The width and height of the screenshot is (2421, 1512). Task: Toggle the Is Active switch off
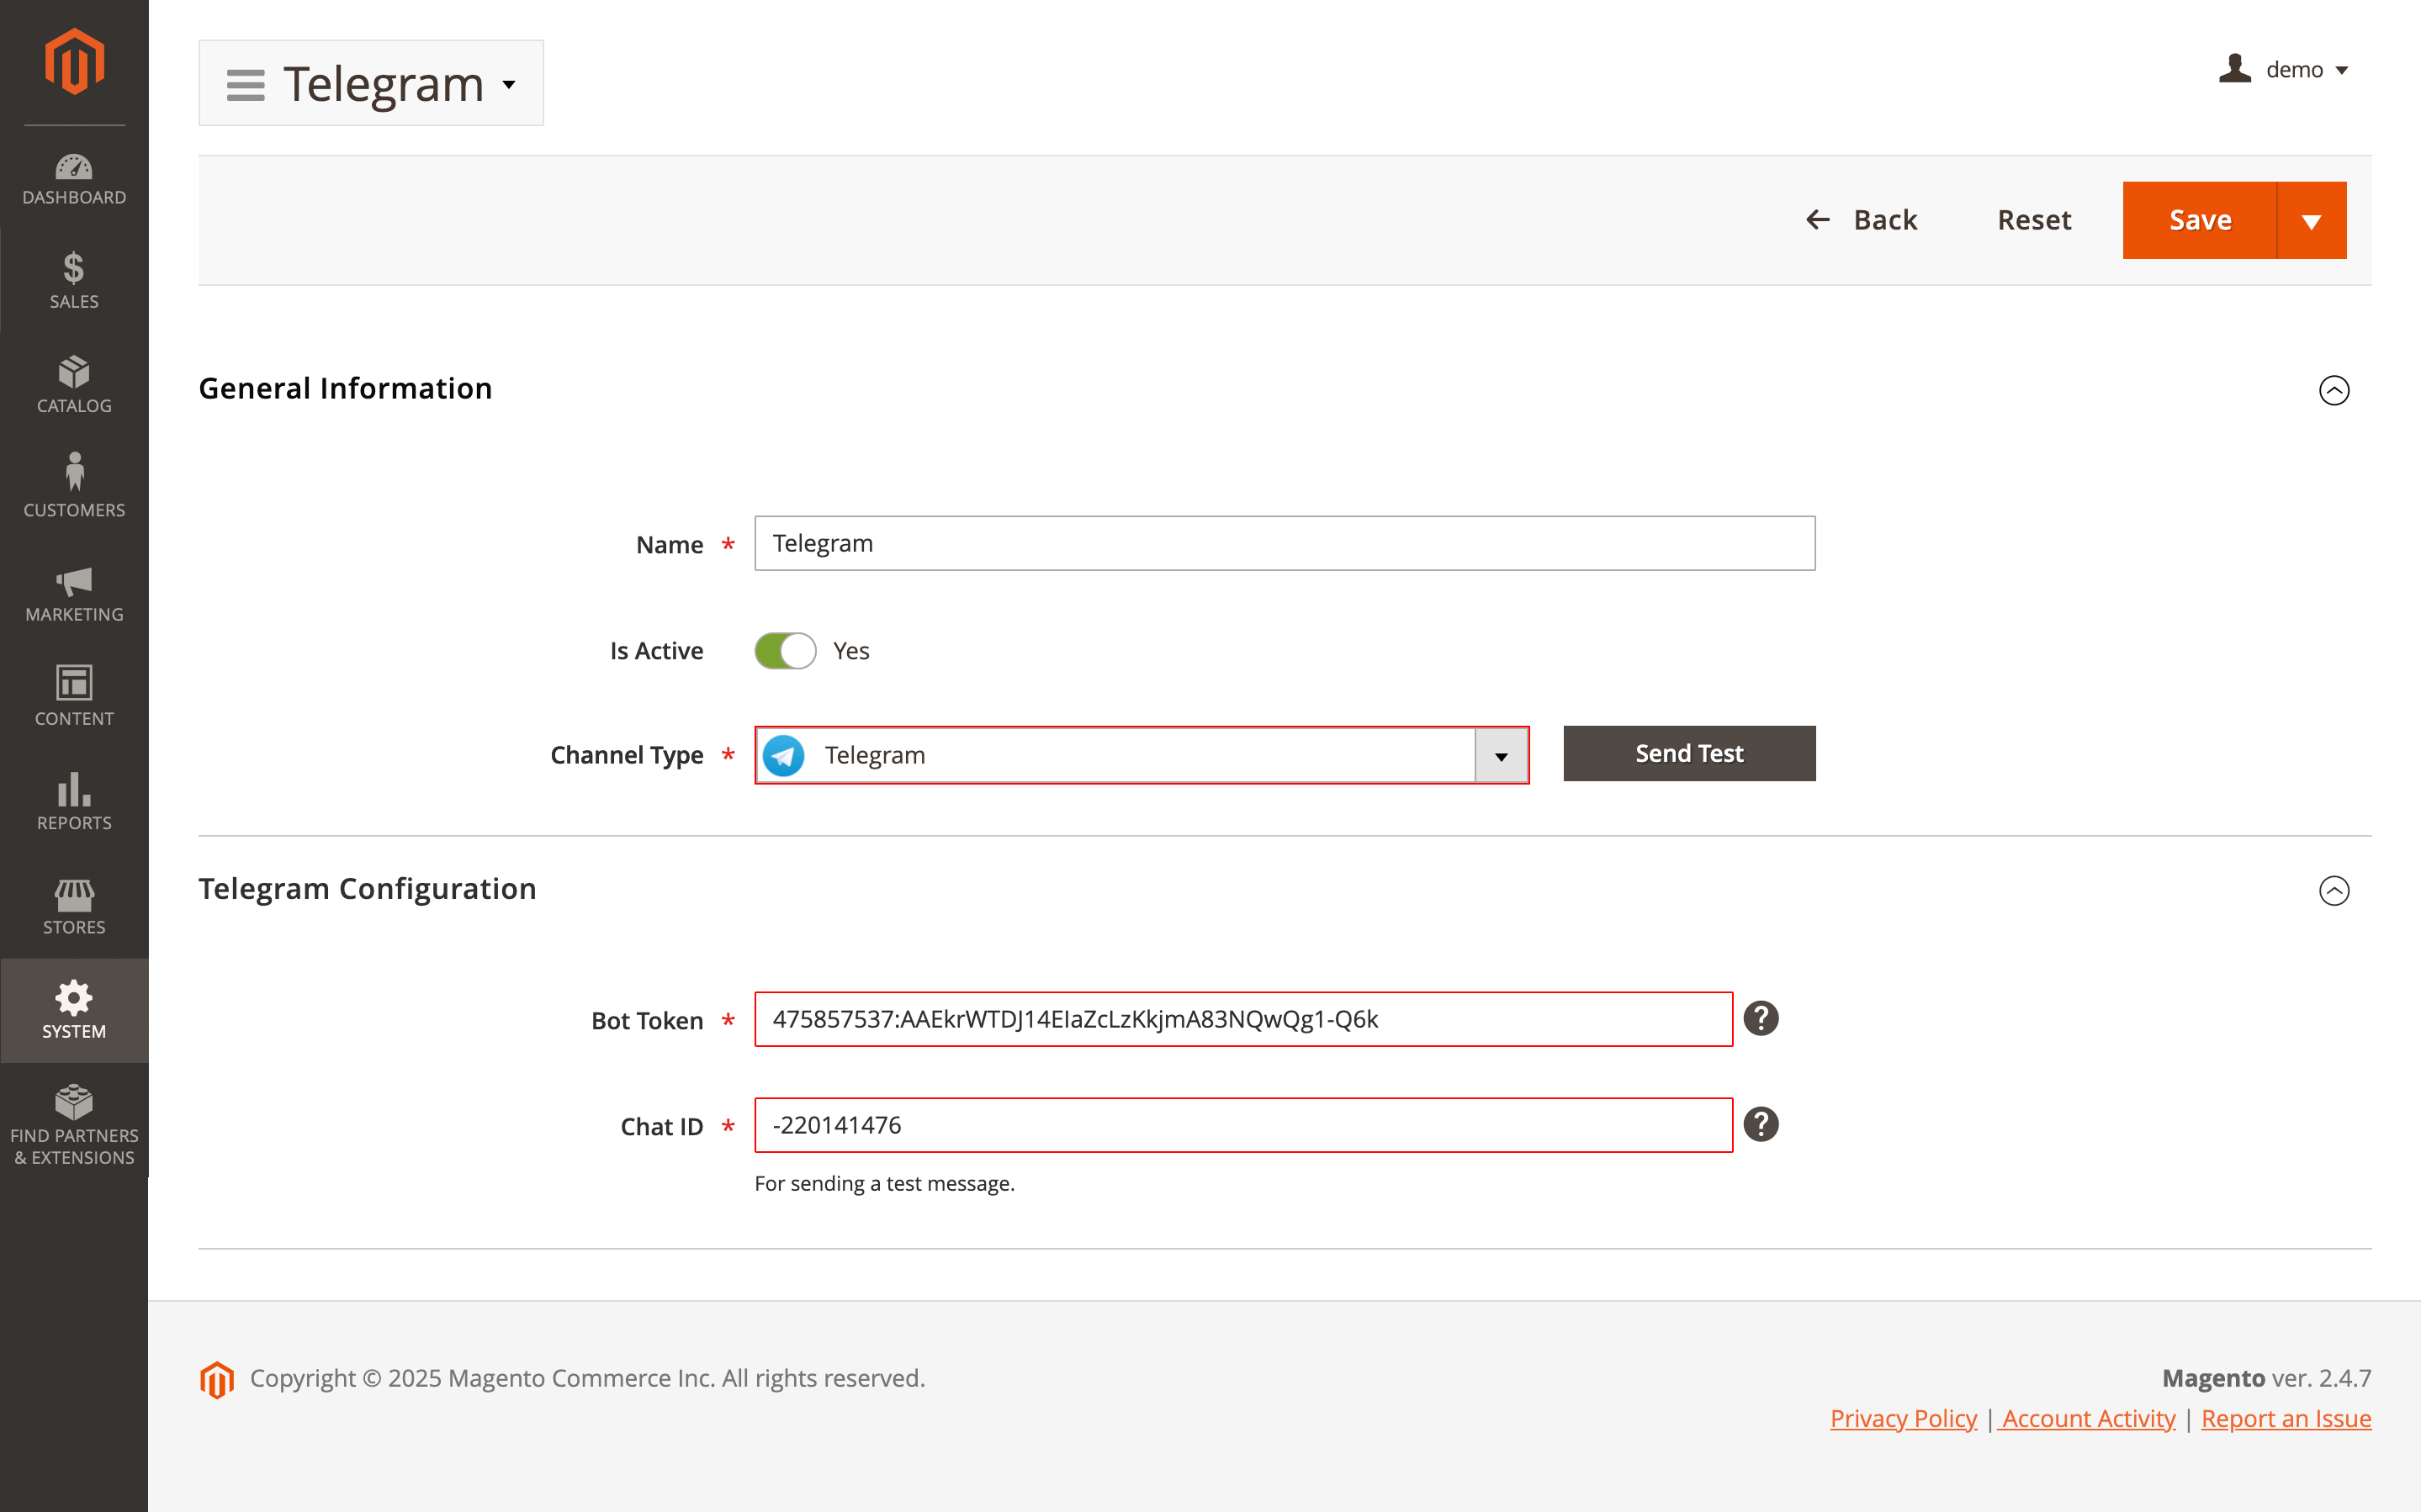tap(786, 650)
